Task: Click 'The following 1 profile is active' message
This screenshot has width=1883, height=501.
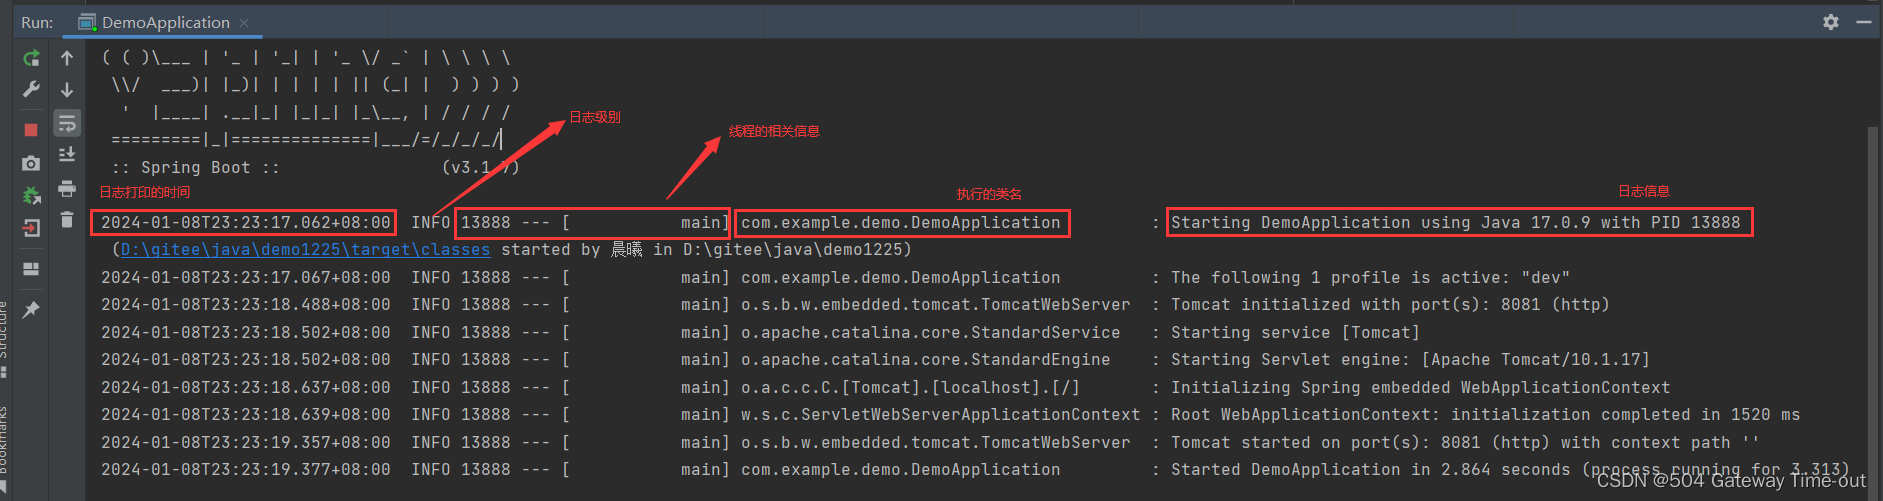Action: pyautogui.click(x=1370, y=277)
